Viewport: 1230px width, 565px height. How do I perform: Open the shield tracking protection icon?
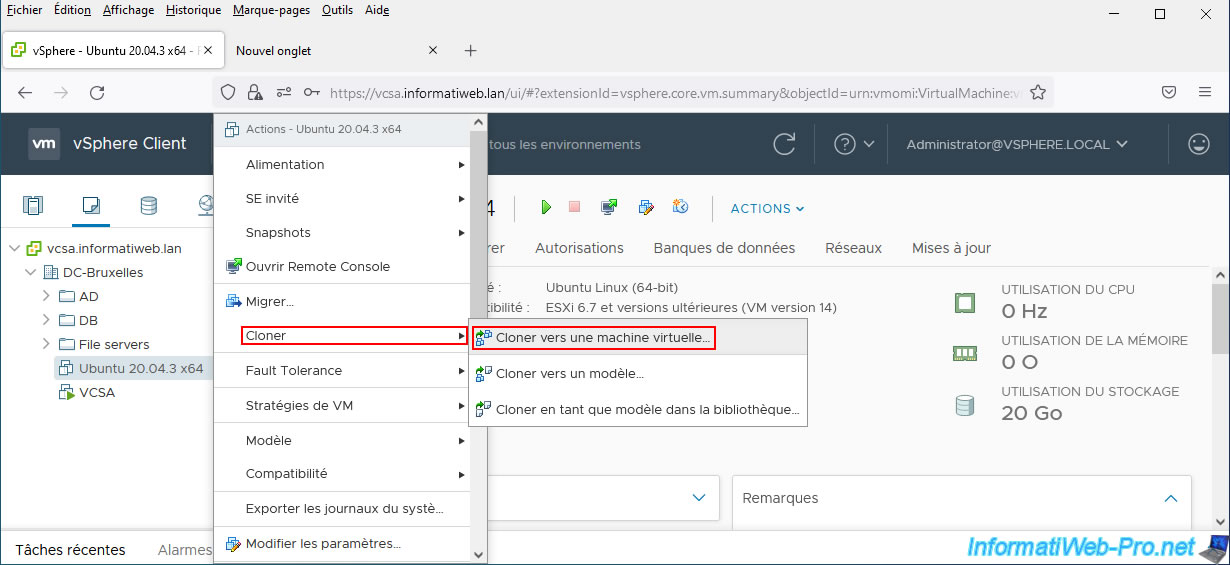tap(228, 92)
